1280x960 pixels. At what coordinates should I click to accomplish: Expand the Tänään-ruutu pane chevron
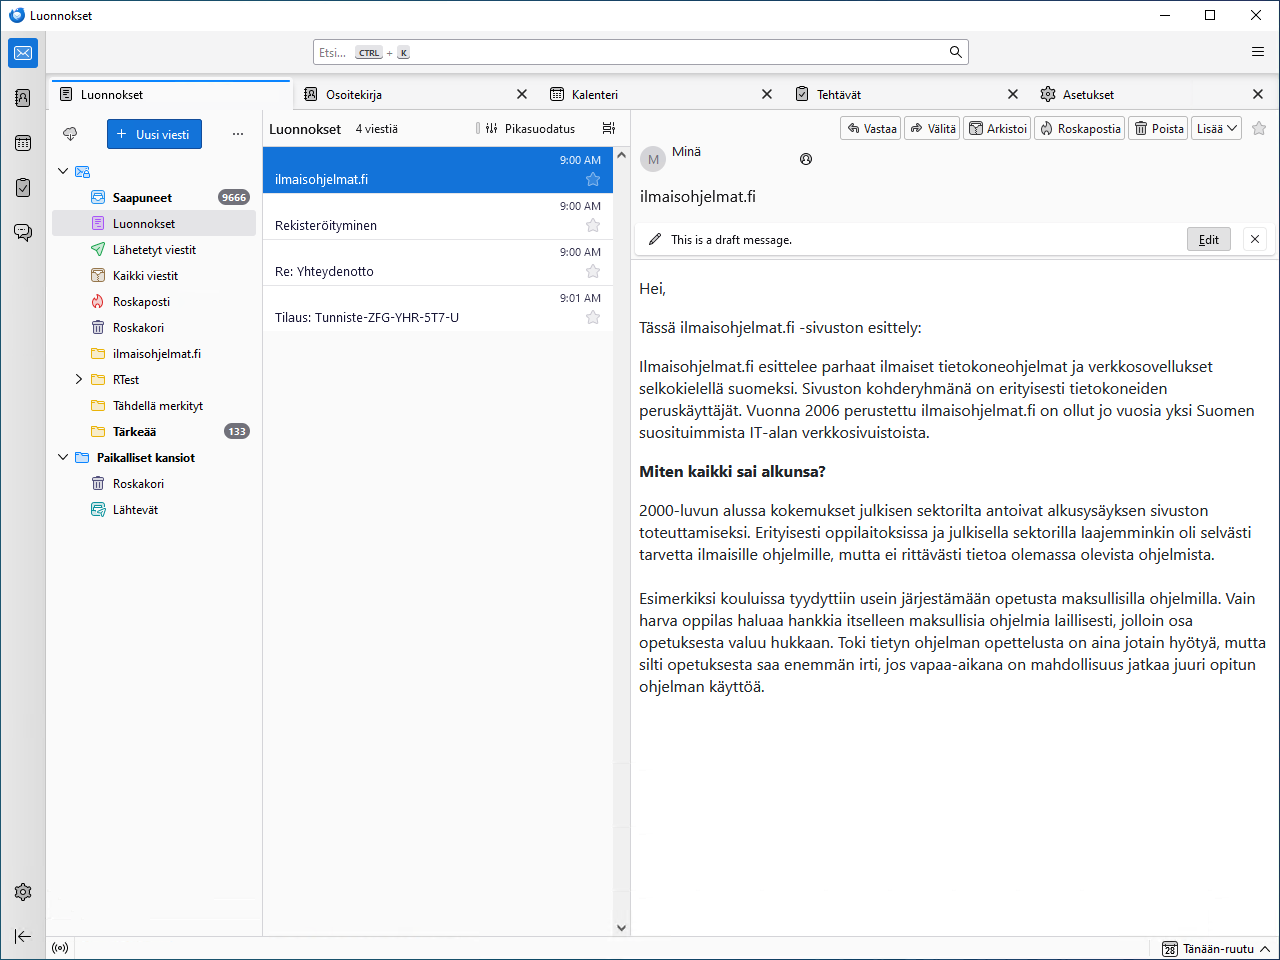pyautogui.click(x=1265, y=949)
